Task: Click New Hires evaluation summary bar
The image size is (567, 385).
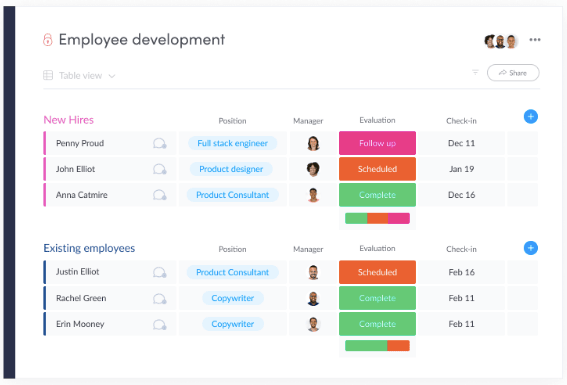Action: [x=377, y=218]
